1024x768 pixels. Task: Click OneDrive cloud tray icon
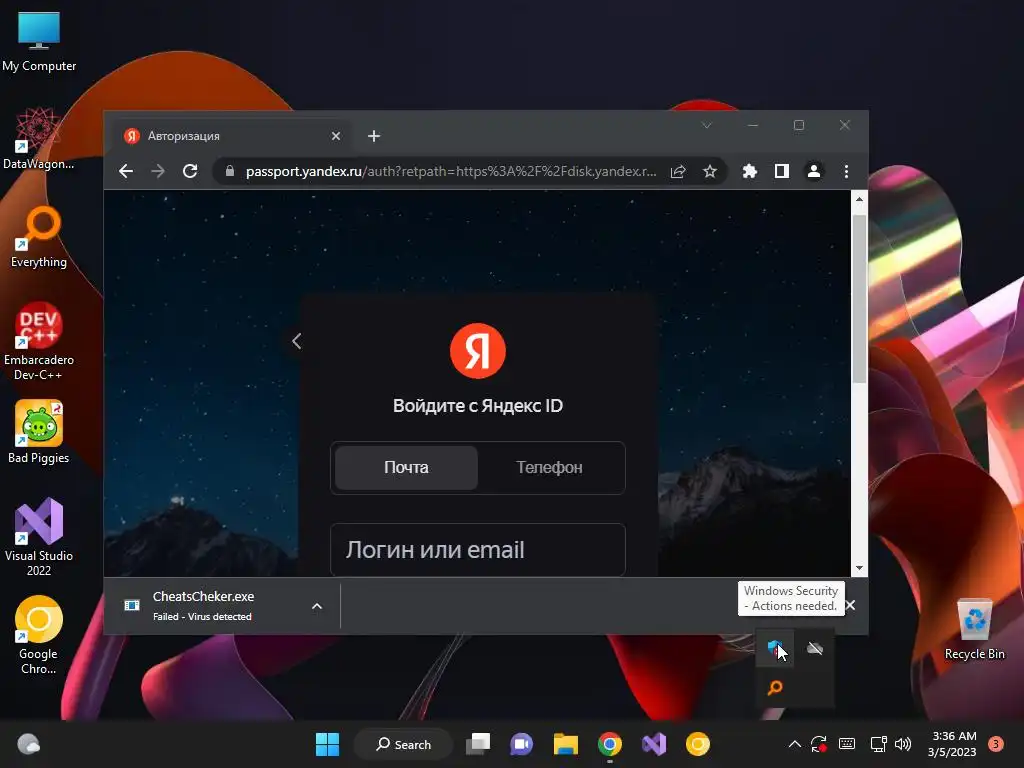[x=814, y=648]
